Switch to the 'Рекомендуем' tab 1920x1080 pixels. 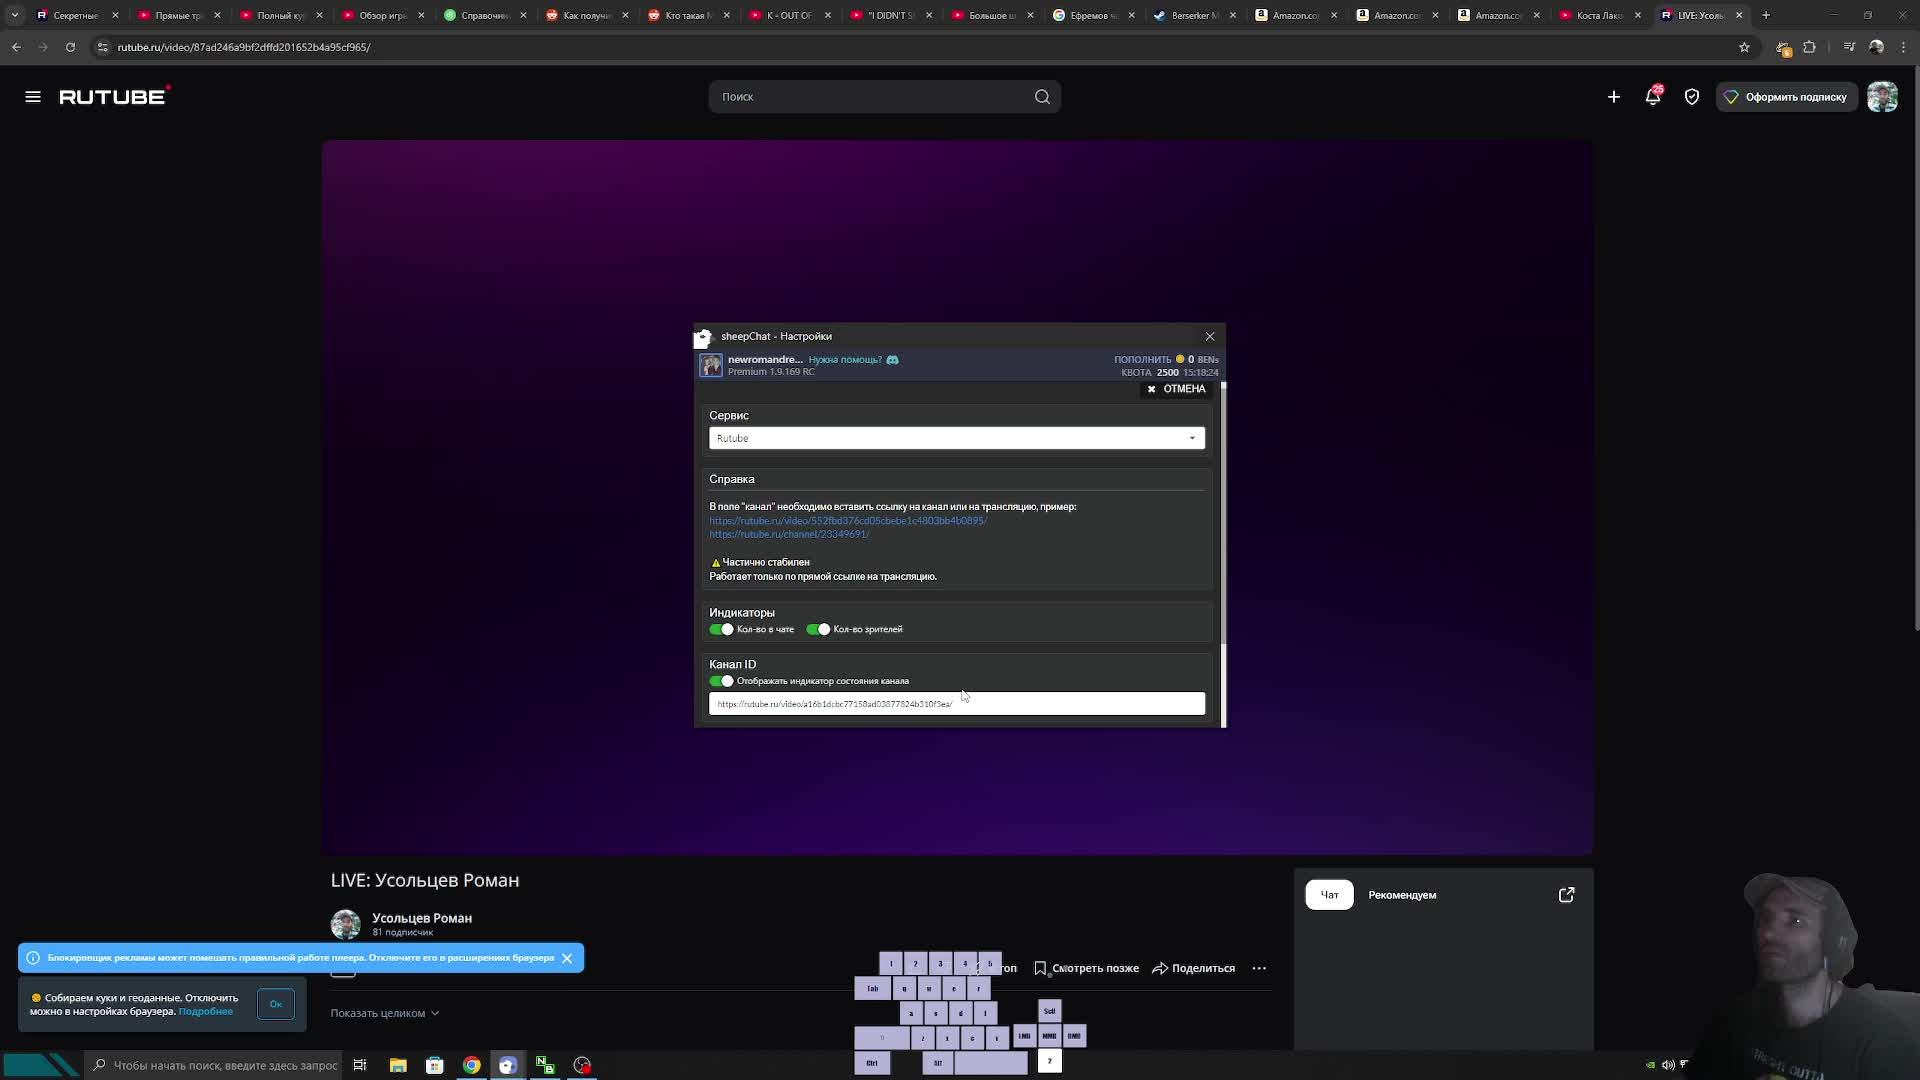(x=1401, y=895)
